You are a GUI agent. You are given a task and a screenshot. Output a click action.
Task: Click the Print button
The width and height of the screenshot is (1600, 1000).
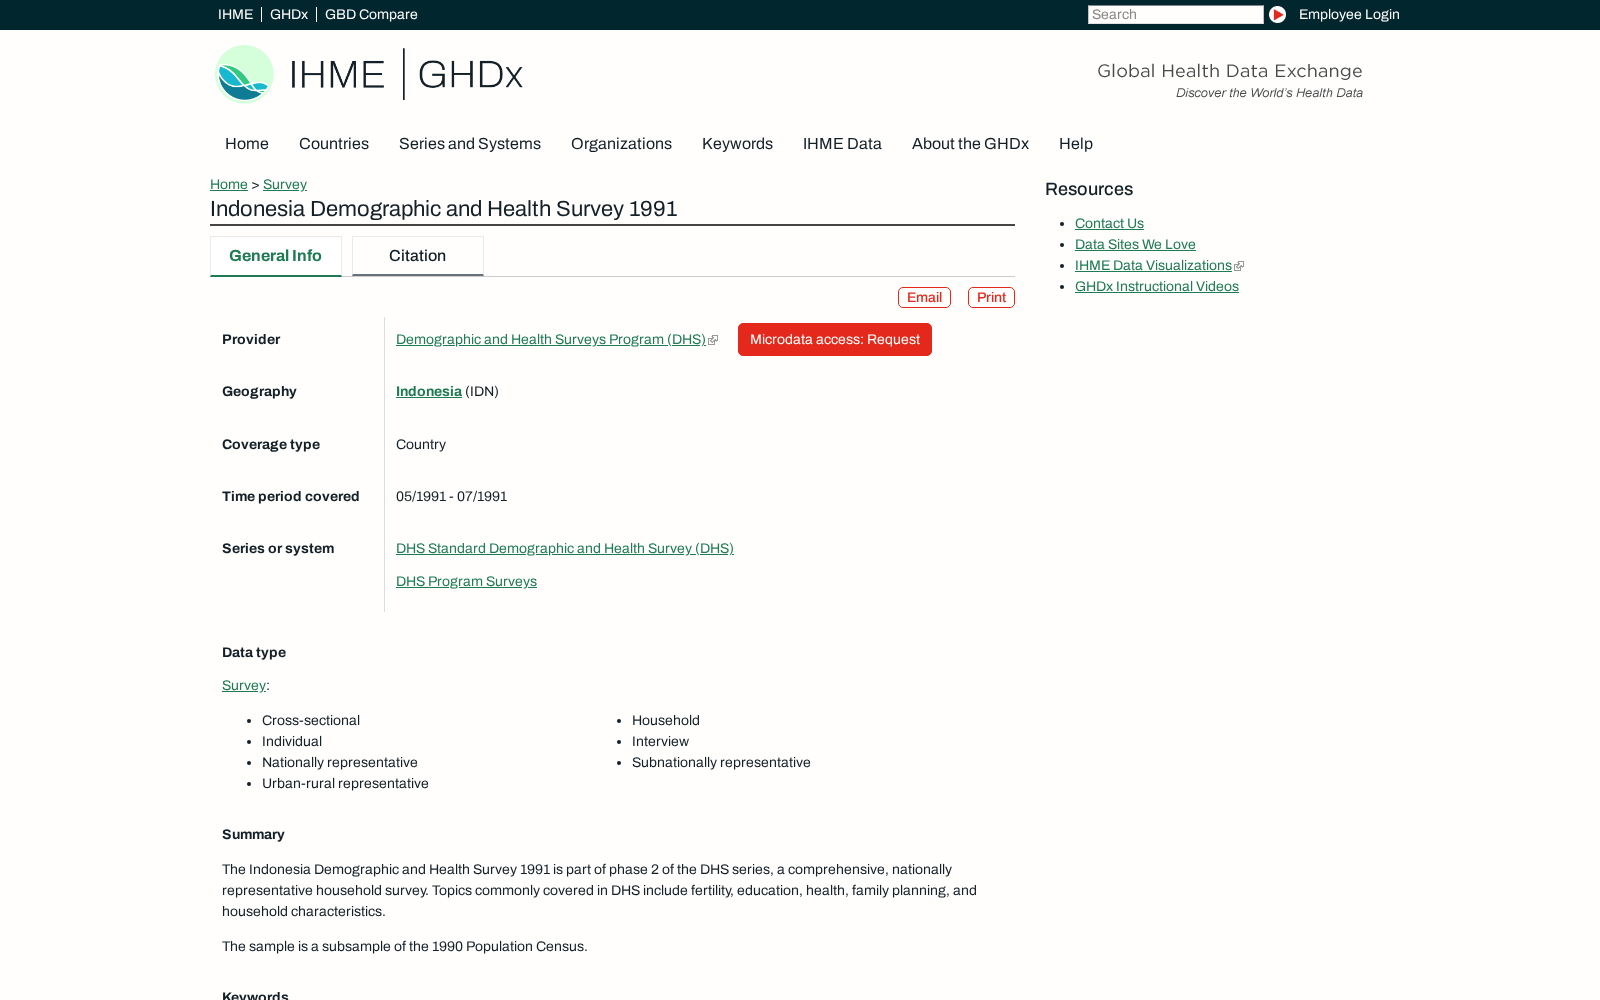[x=991, y=297]
